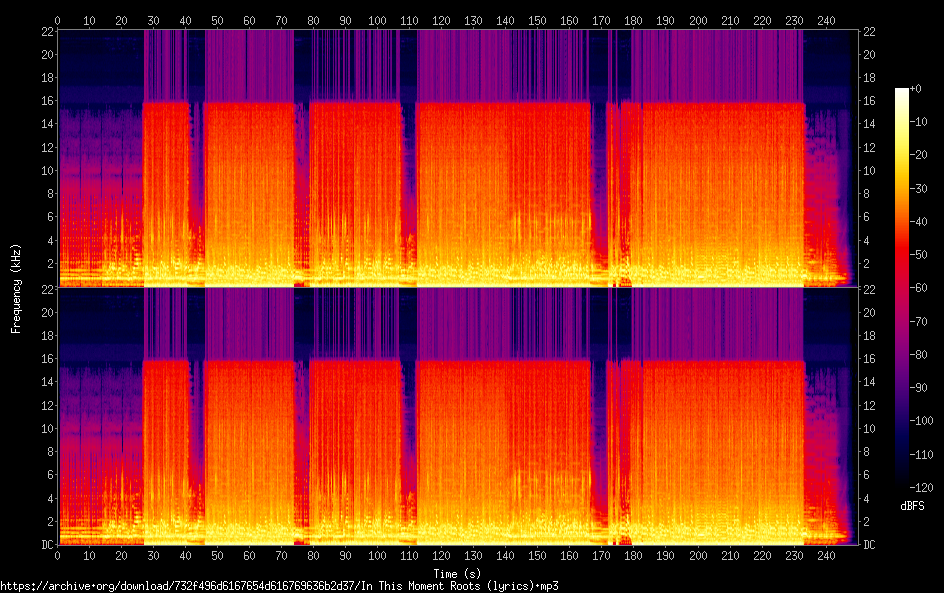Click the 16 kHz tick of the upper channel, left axis
The width and height of the screenshot is (944, 593).
45,102
